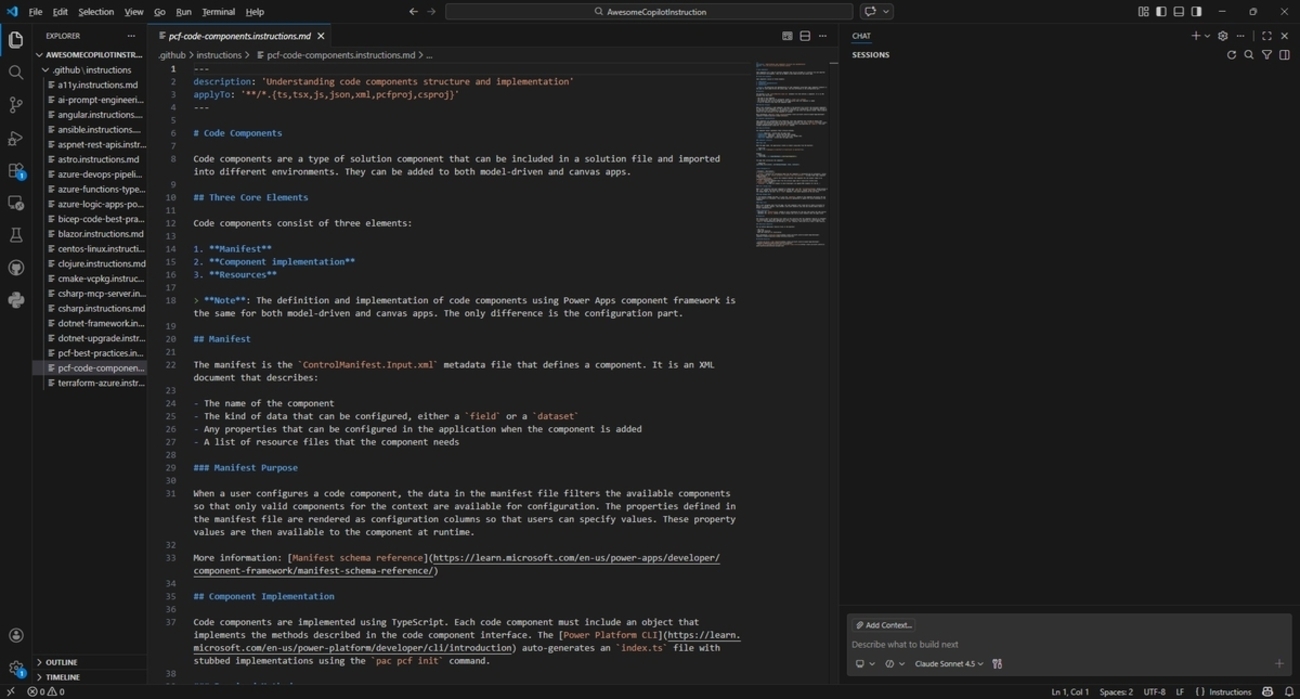Toggle the primary side bar visibility

coord(1161,12)
